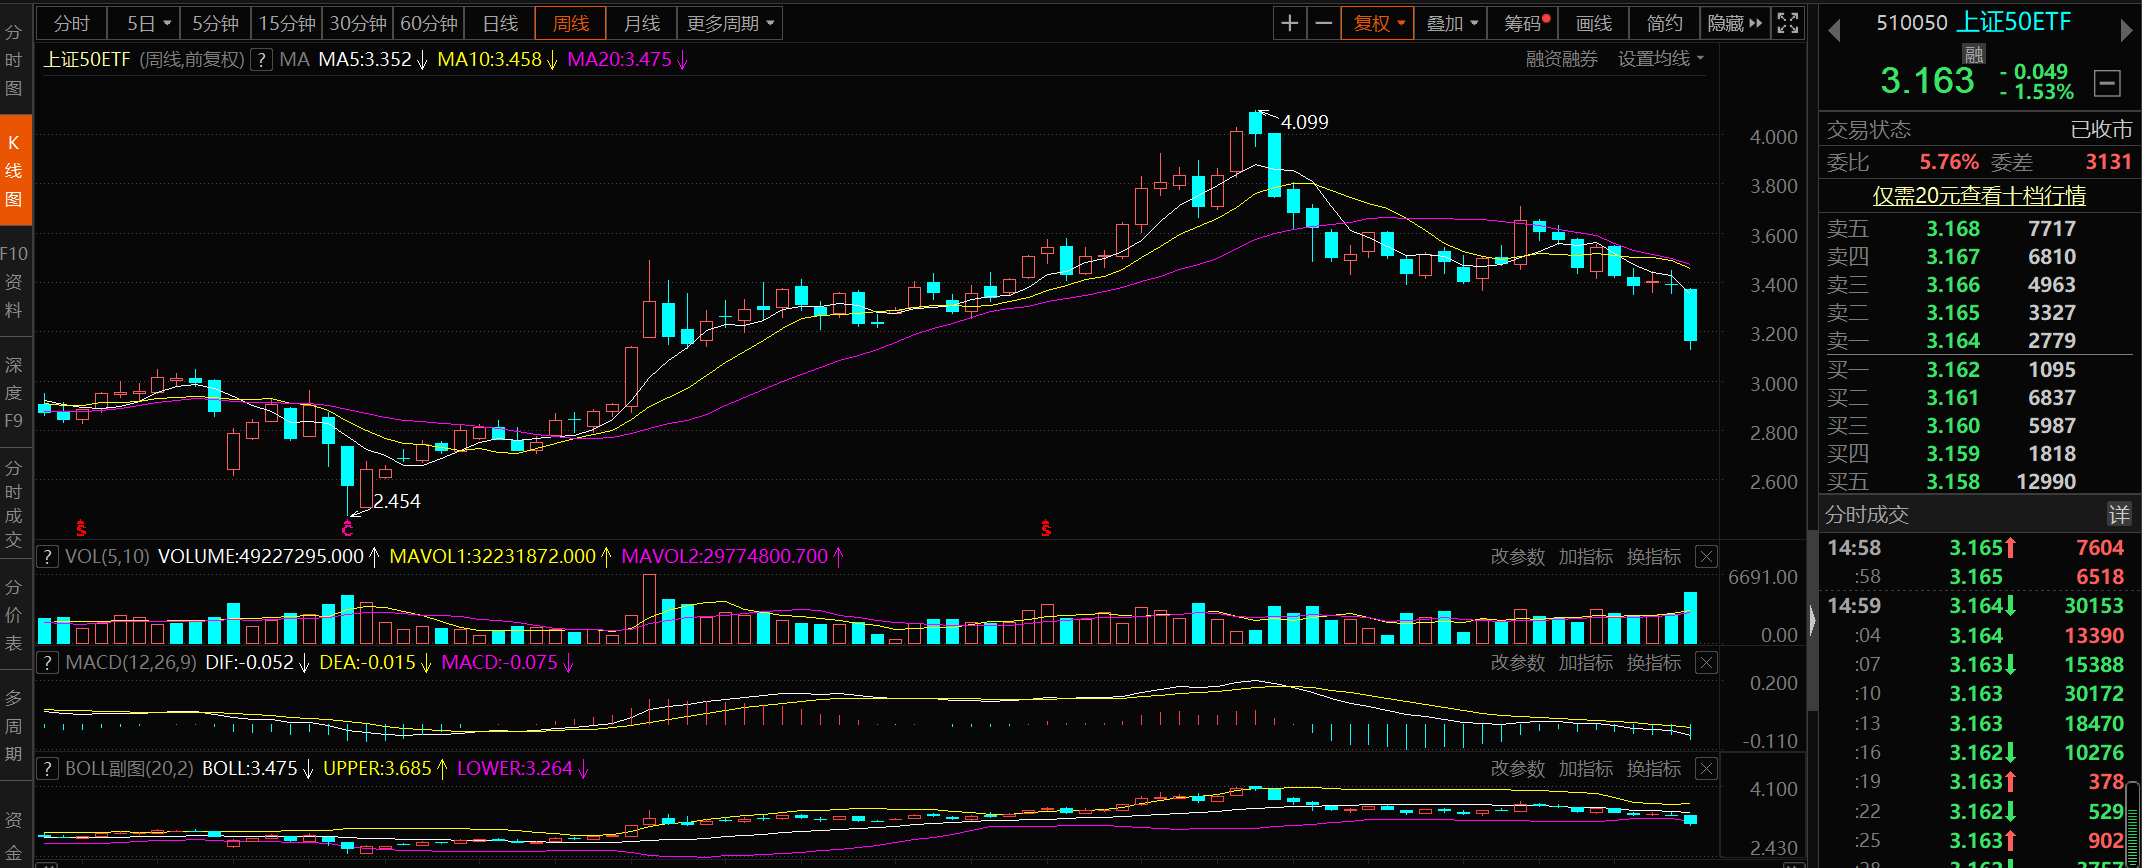Image resolution: width=2142 pixels, height=868 pixels.
Task: Click 换指标 for MACD indicator
Action: pos(1654,662)
